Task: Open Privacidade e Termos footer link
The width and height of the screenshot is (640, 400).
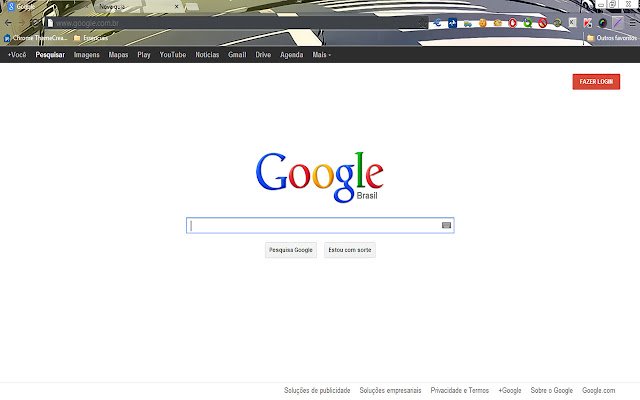Action: [x=460, y=390]
